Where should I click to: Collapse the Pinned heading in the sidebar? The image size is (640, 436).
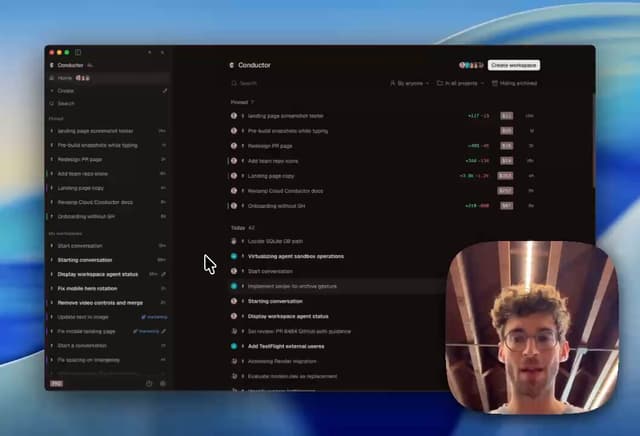56,118
